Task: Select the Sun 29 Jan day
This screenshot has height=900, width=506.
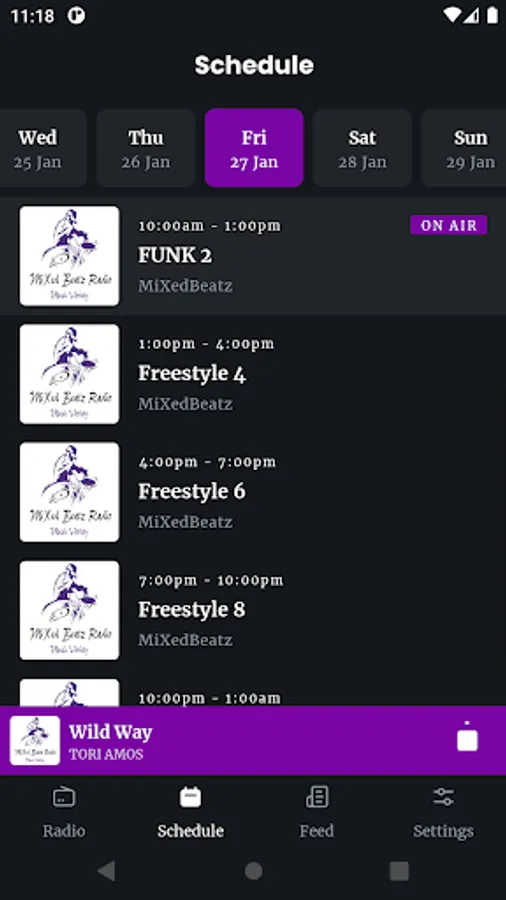Action: coord(466,148)
